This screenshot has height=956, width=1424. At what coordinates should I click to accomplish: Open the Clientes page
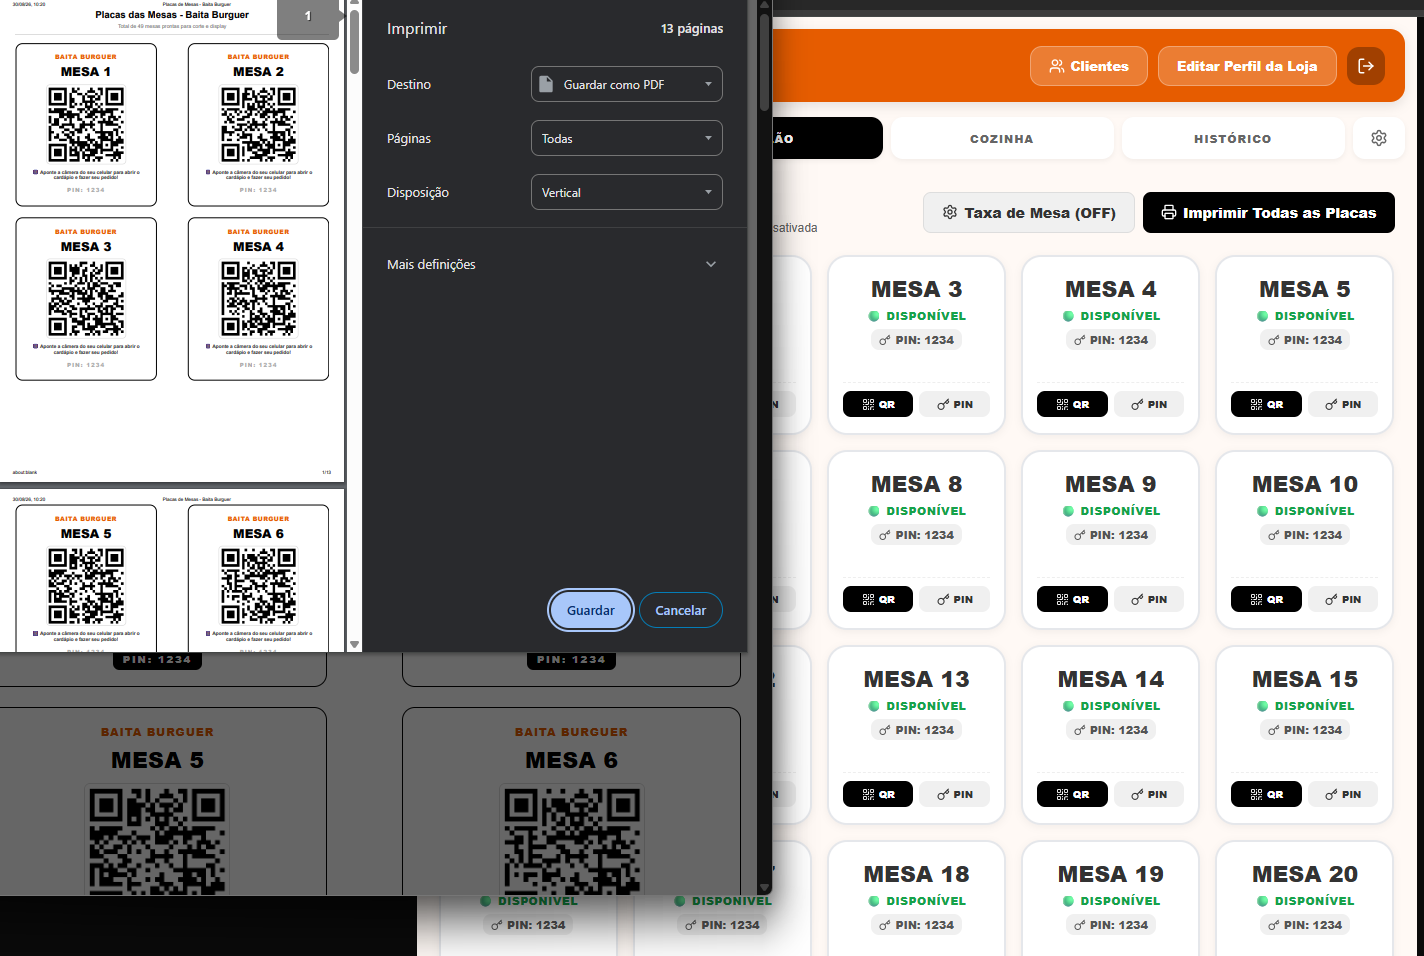(x=1089, y=66)
